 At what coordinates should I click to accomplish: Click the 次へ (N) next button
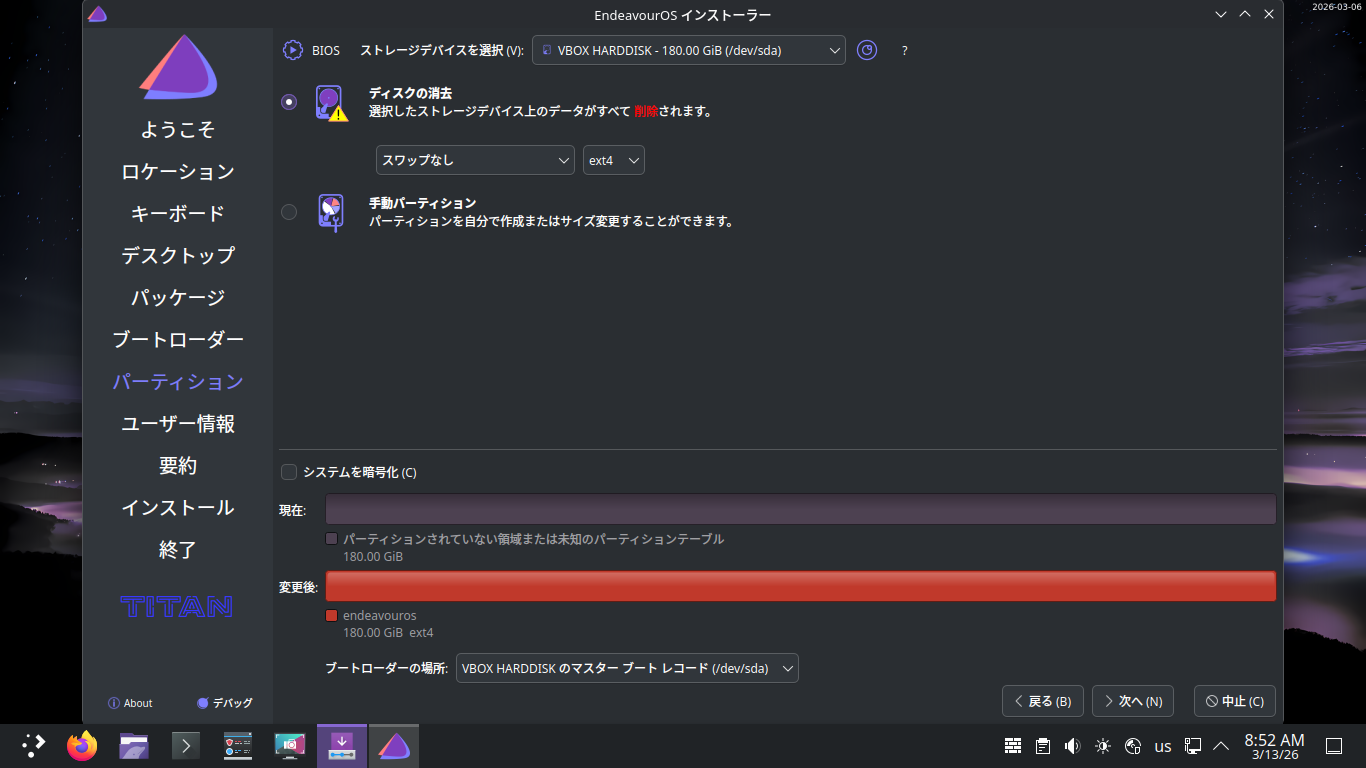click(1133, 701)
